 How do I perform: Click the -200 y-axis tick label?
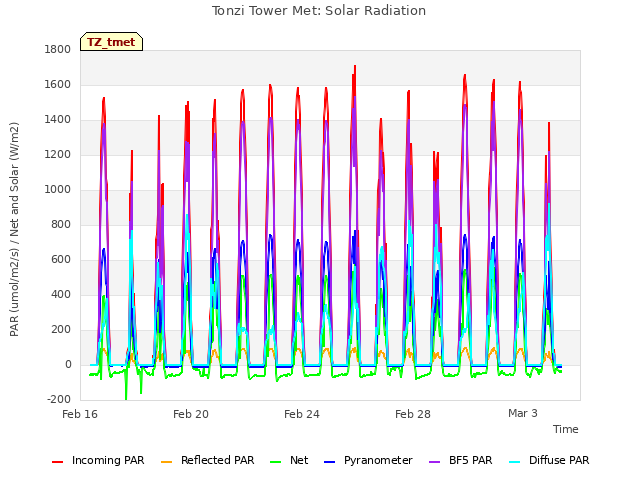[x=59, y=400]
